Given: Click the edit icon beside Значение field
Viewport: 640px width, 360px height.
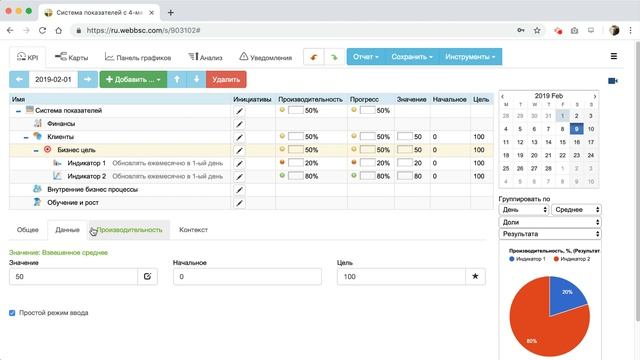Looking at the screenshot, I should [147, 276].
